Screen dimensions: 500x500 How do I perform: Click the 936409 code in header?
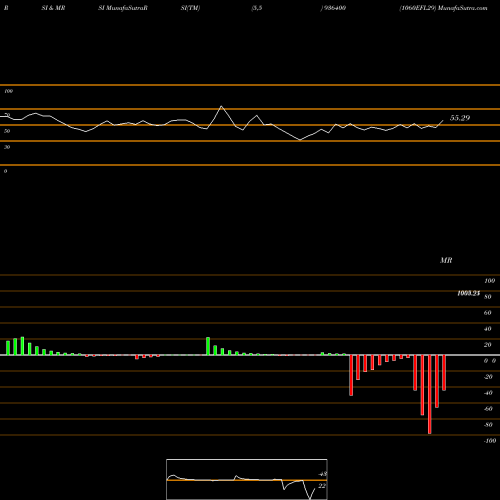click(x=334, y=8)
